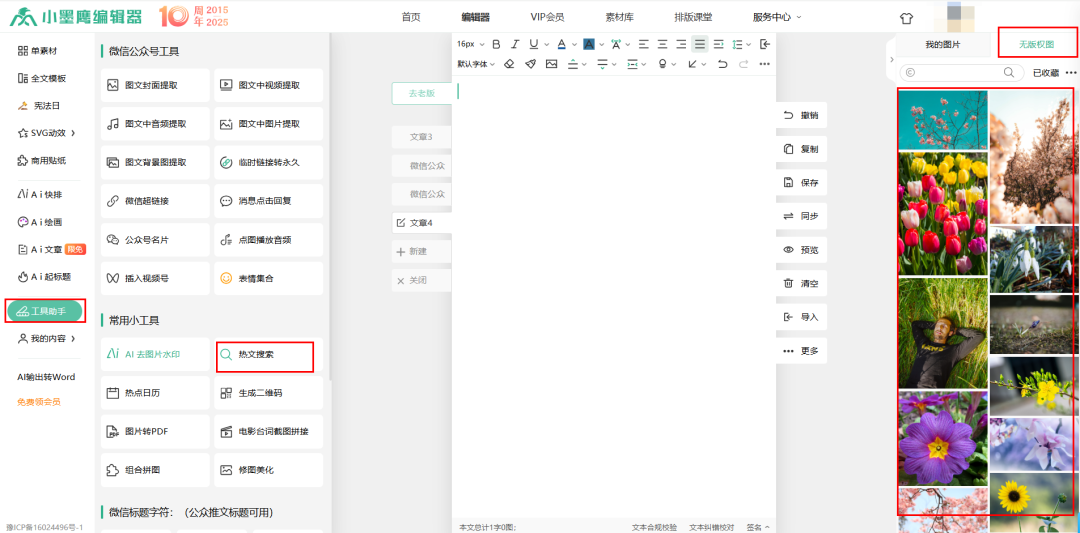This screenshot has height=533, width=1080.
Task: Open 热文搜索 hot article search tool
Action: [265, 355]
